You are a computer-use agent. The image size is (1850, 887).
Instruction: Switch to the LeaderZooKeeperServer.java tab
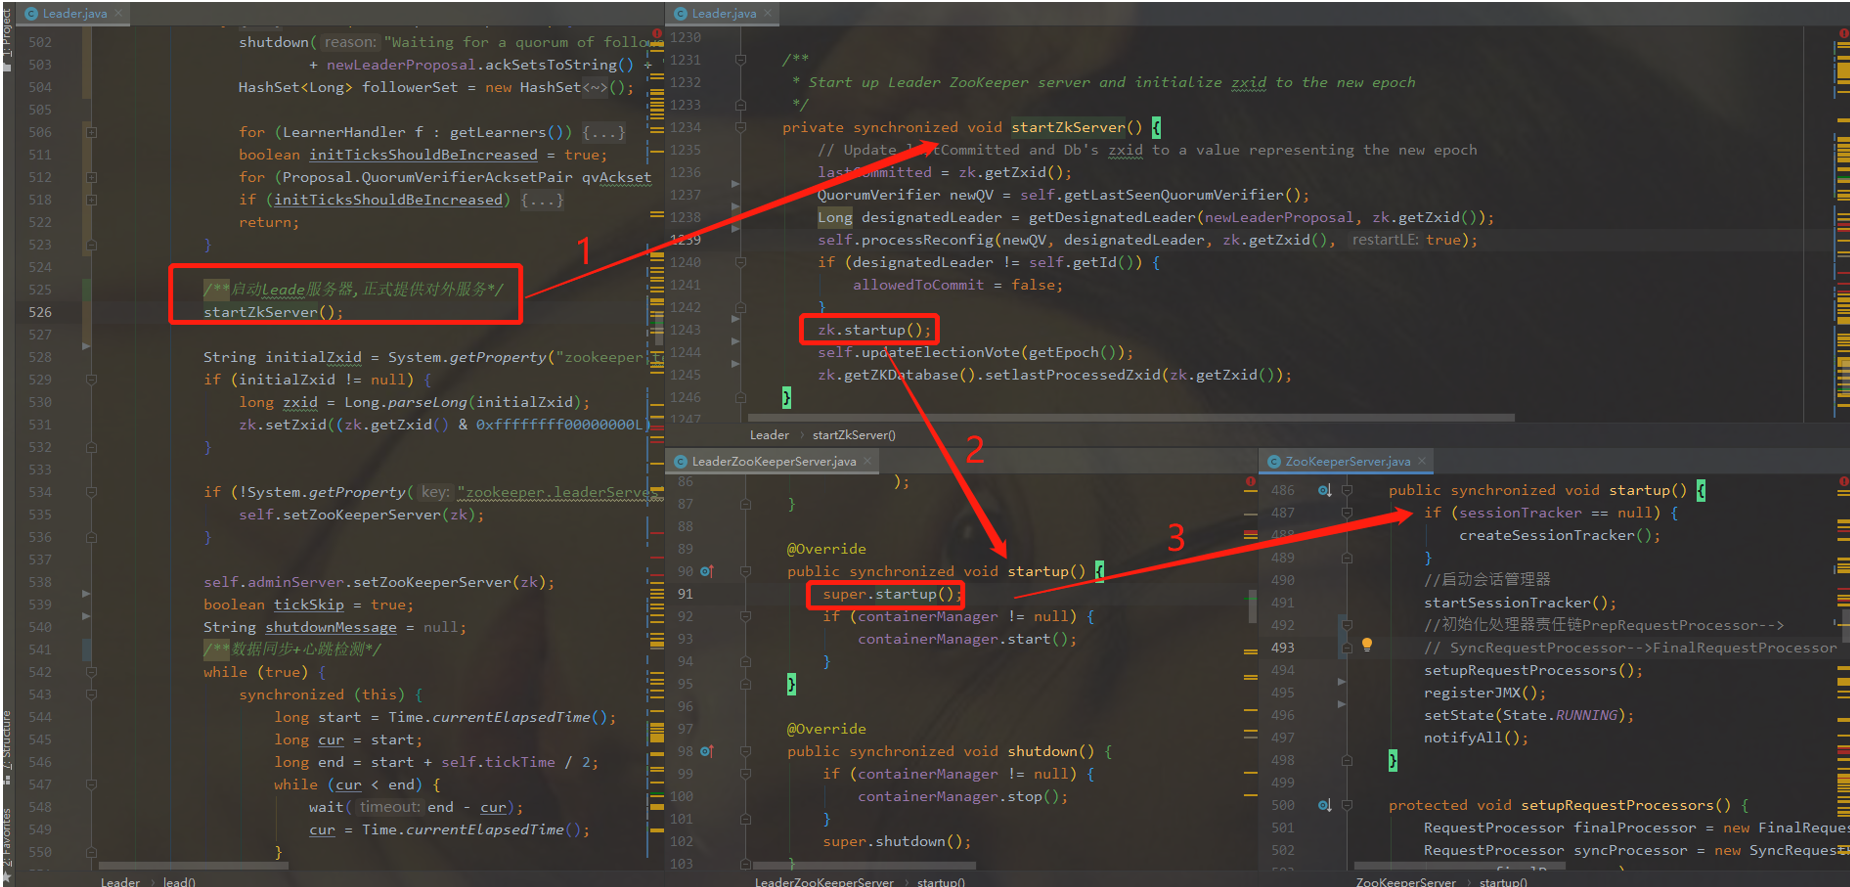773,461
